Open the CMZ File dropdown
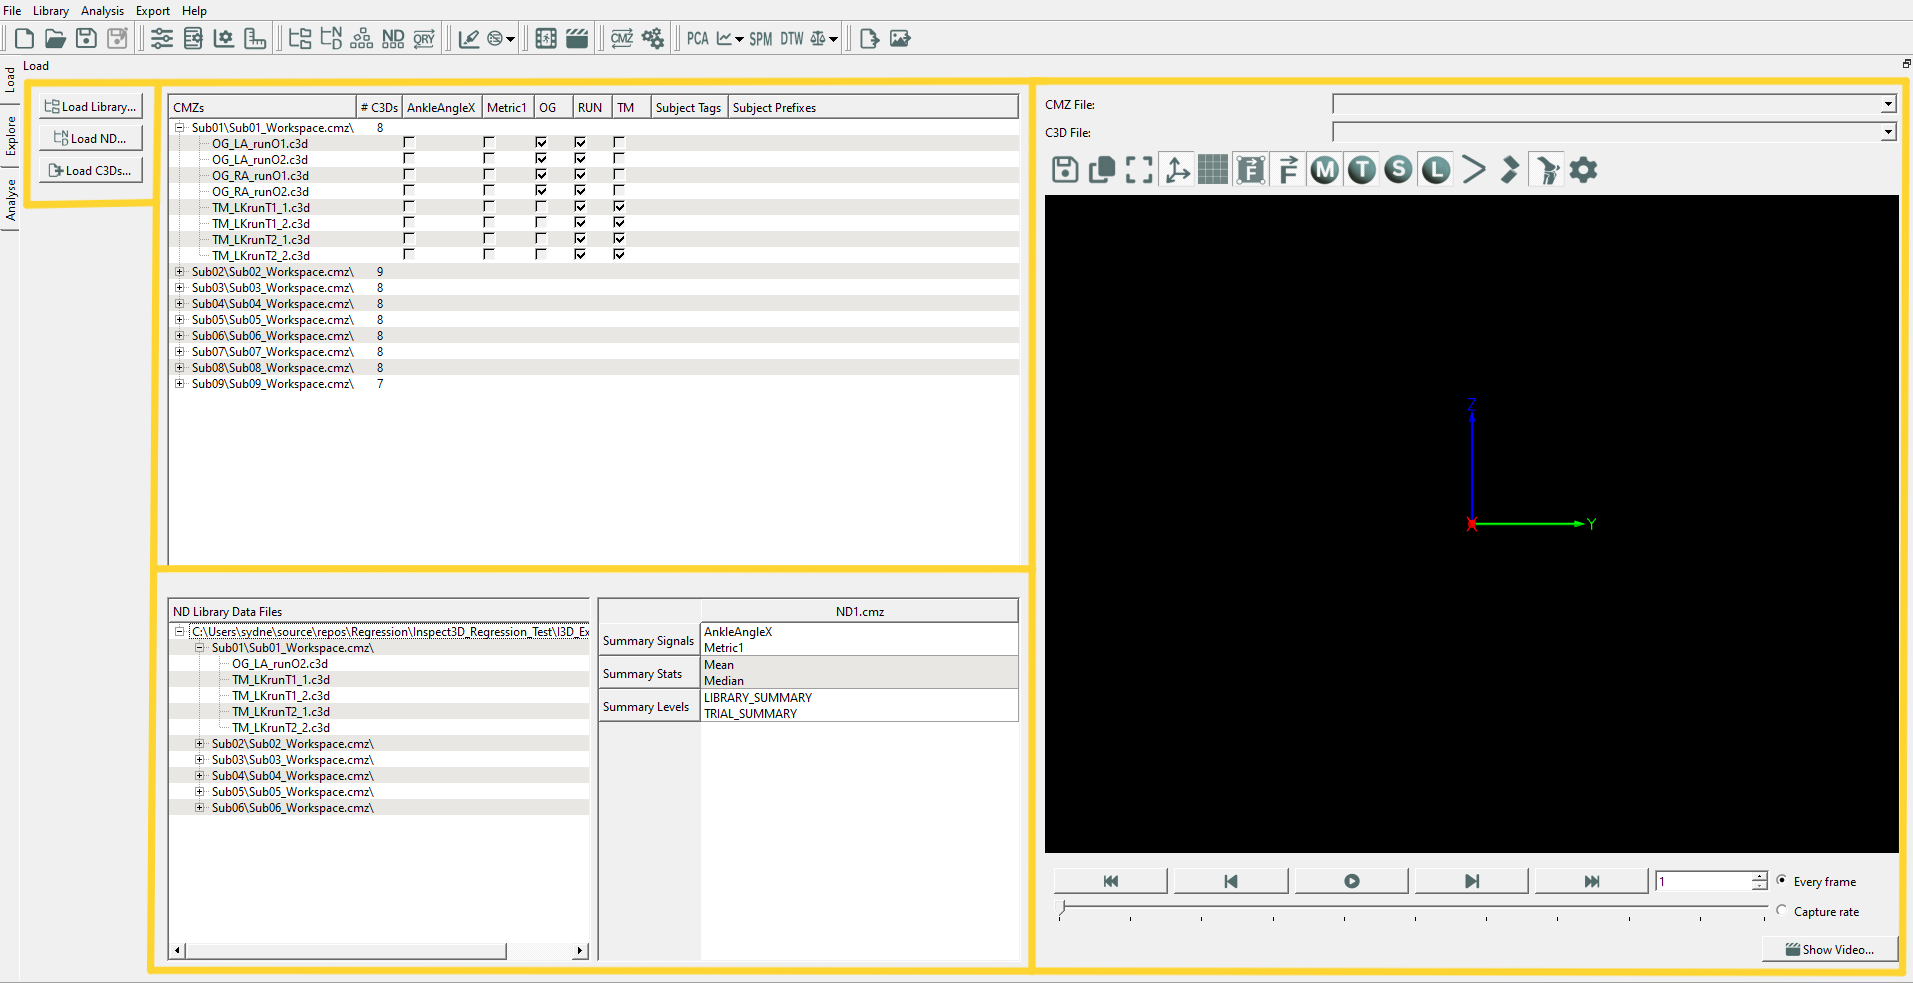 [x=1888, y=104]
